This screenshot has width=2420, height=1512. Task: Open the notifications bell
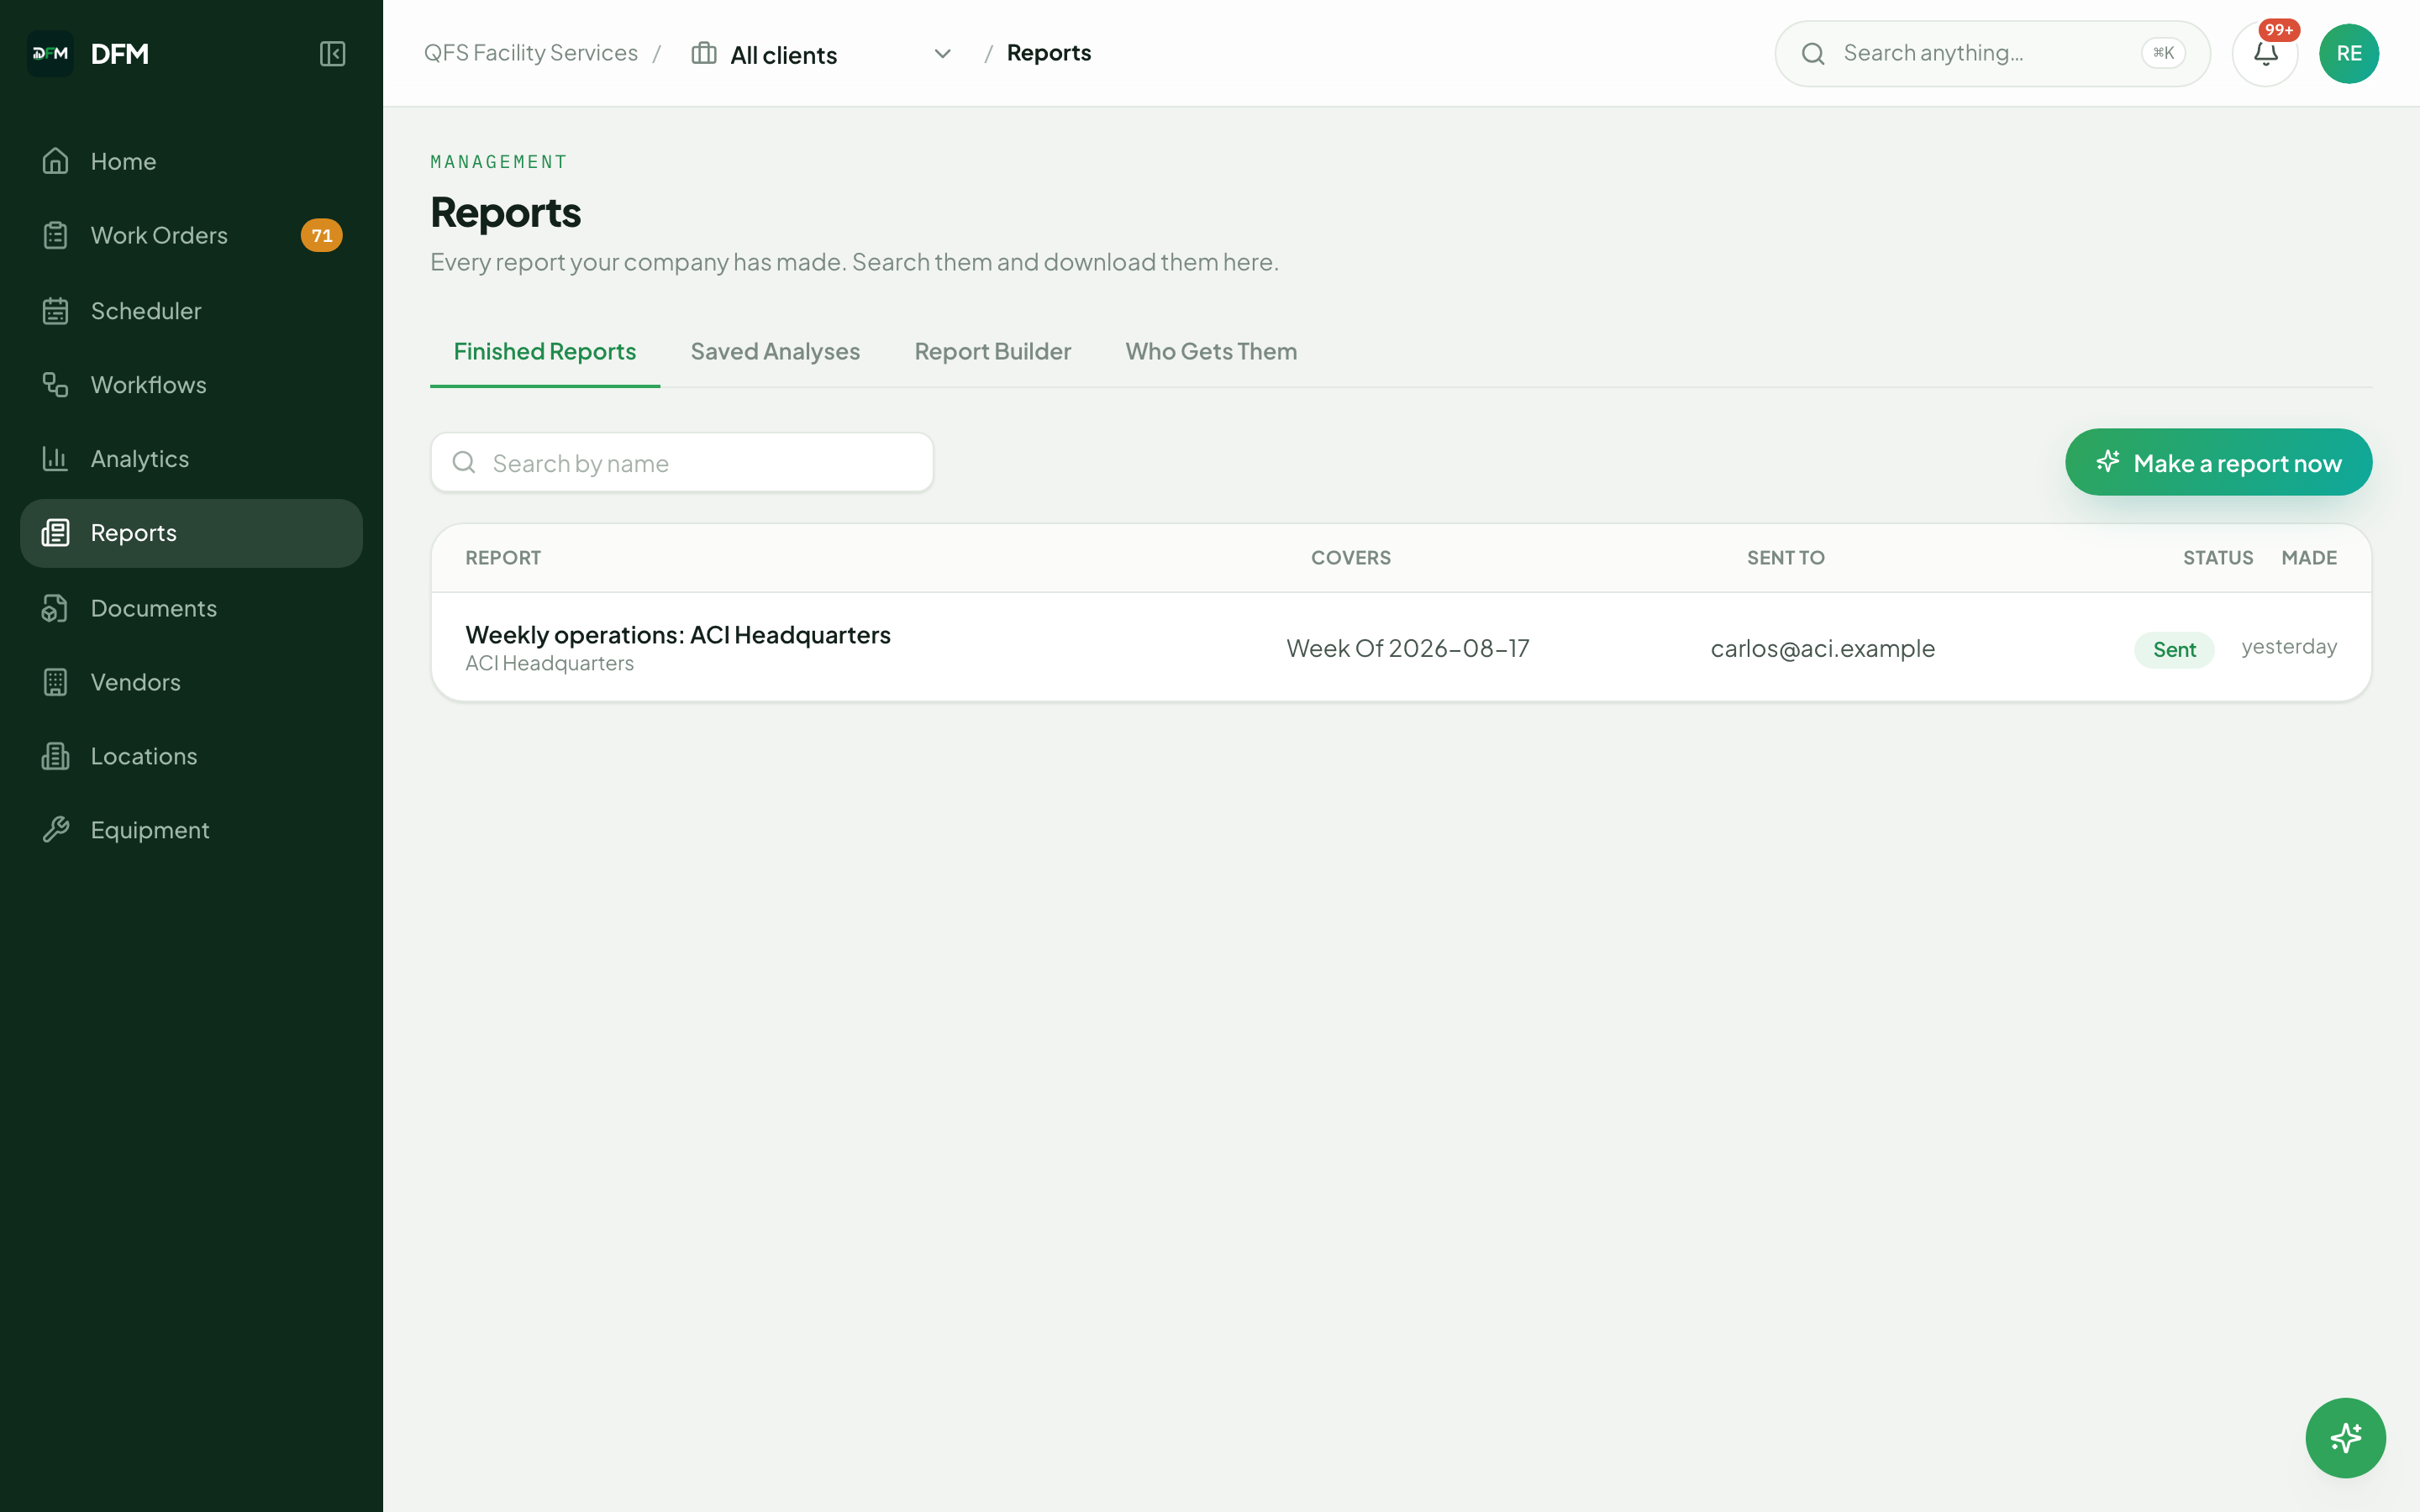click(x=2265, y=53)
